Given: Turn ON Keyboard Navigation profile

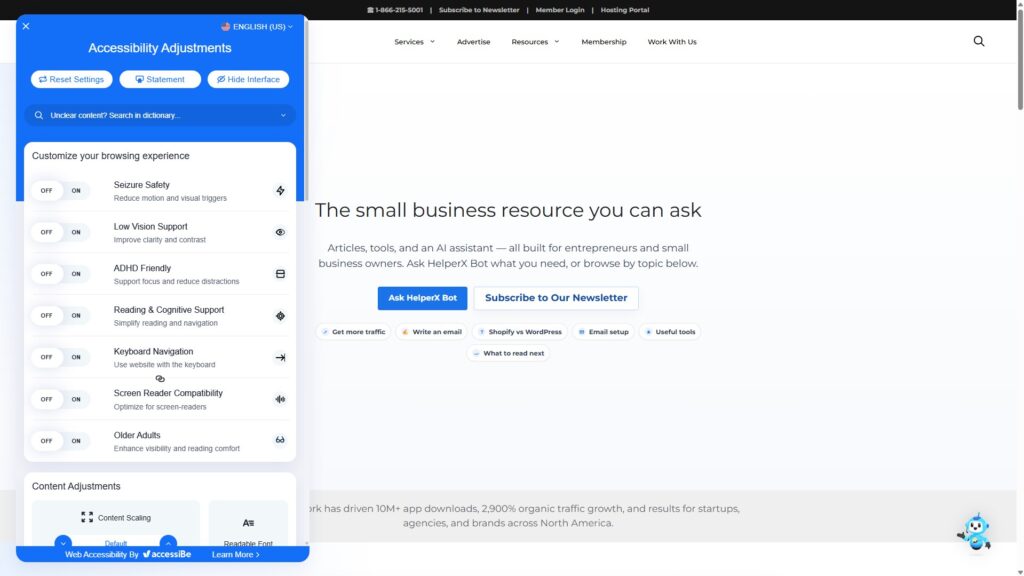Looking at the screenshot, I should click(76, 357).
